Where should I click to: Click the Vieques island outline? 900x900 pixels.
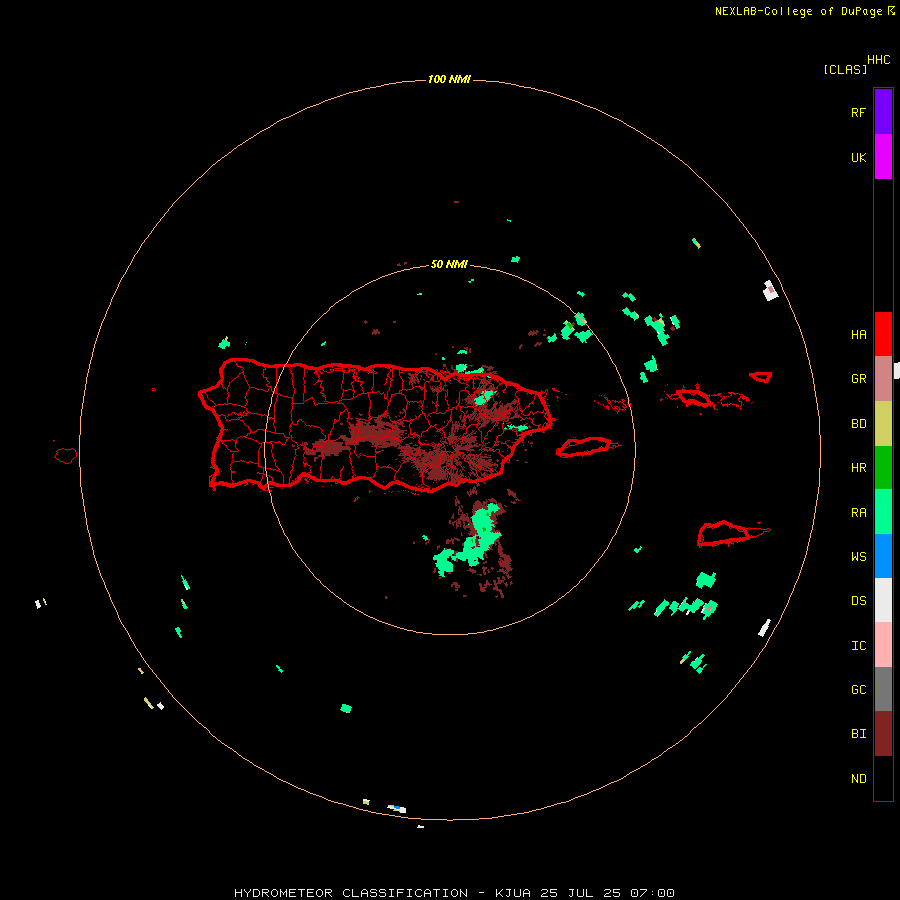click(x=584, y=447)
